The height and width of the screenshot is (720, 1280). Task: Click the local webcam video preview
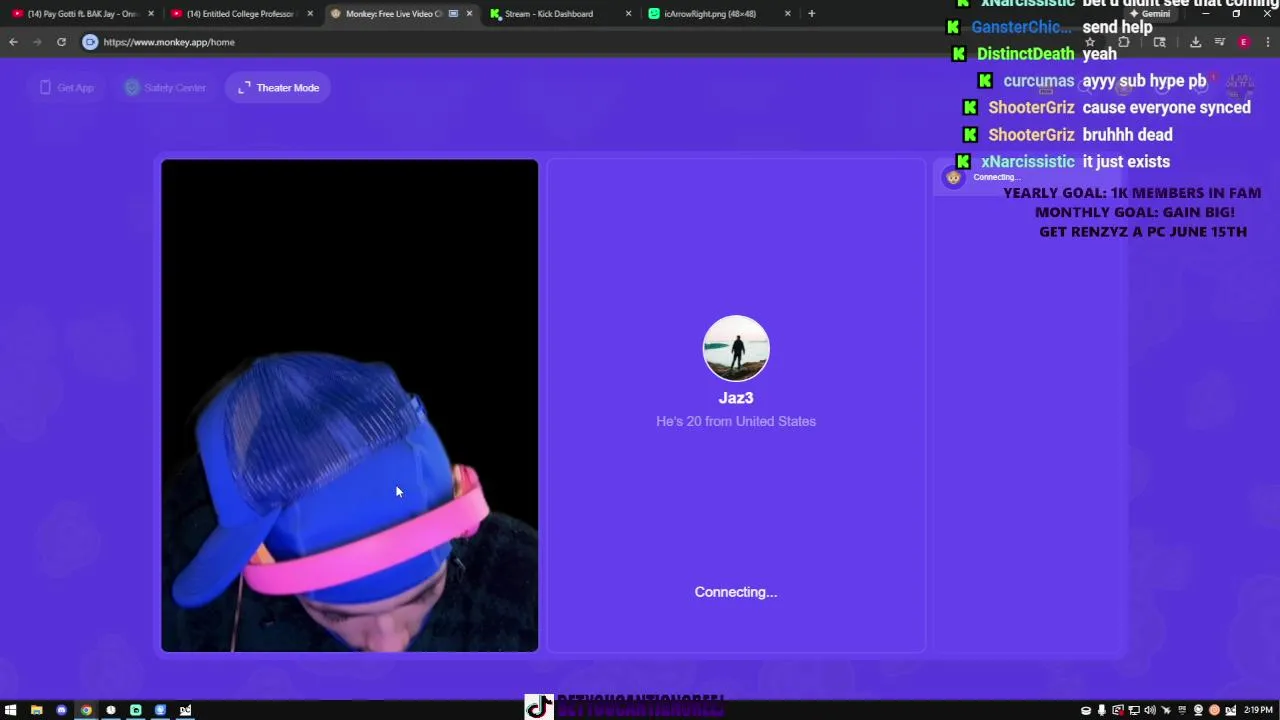(x=349, y=405)
